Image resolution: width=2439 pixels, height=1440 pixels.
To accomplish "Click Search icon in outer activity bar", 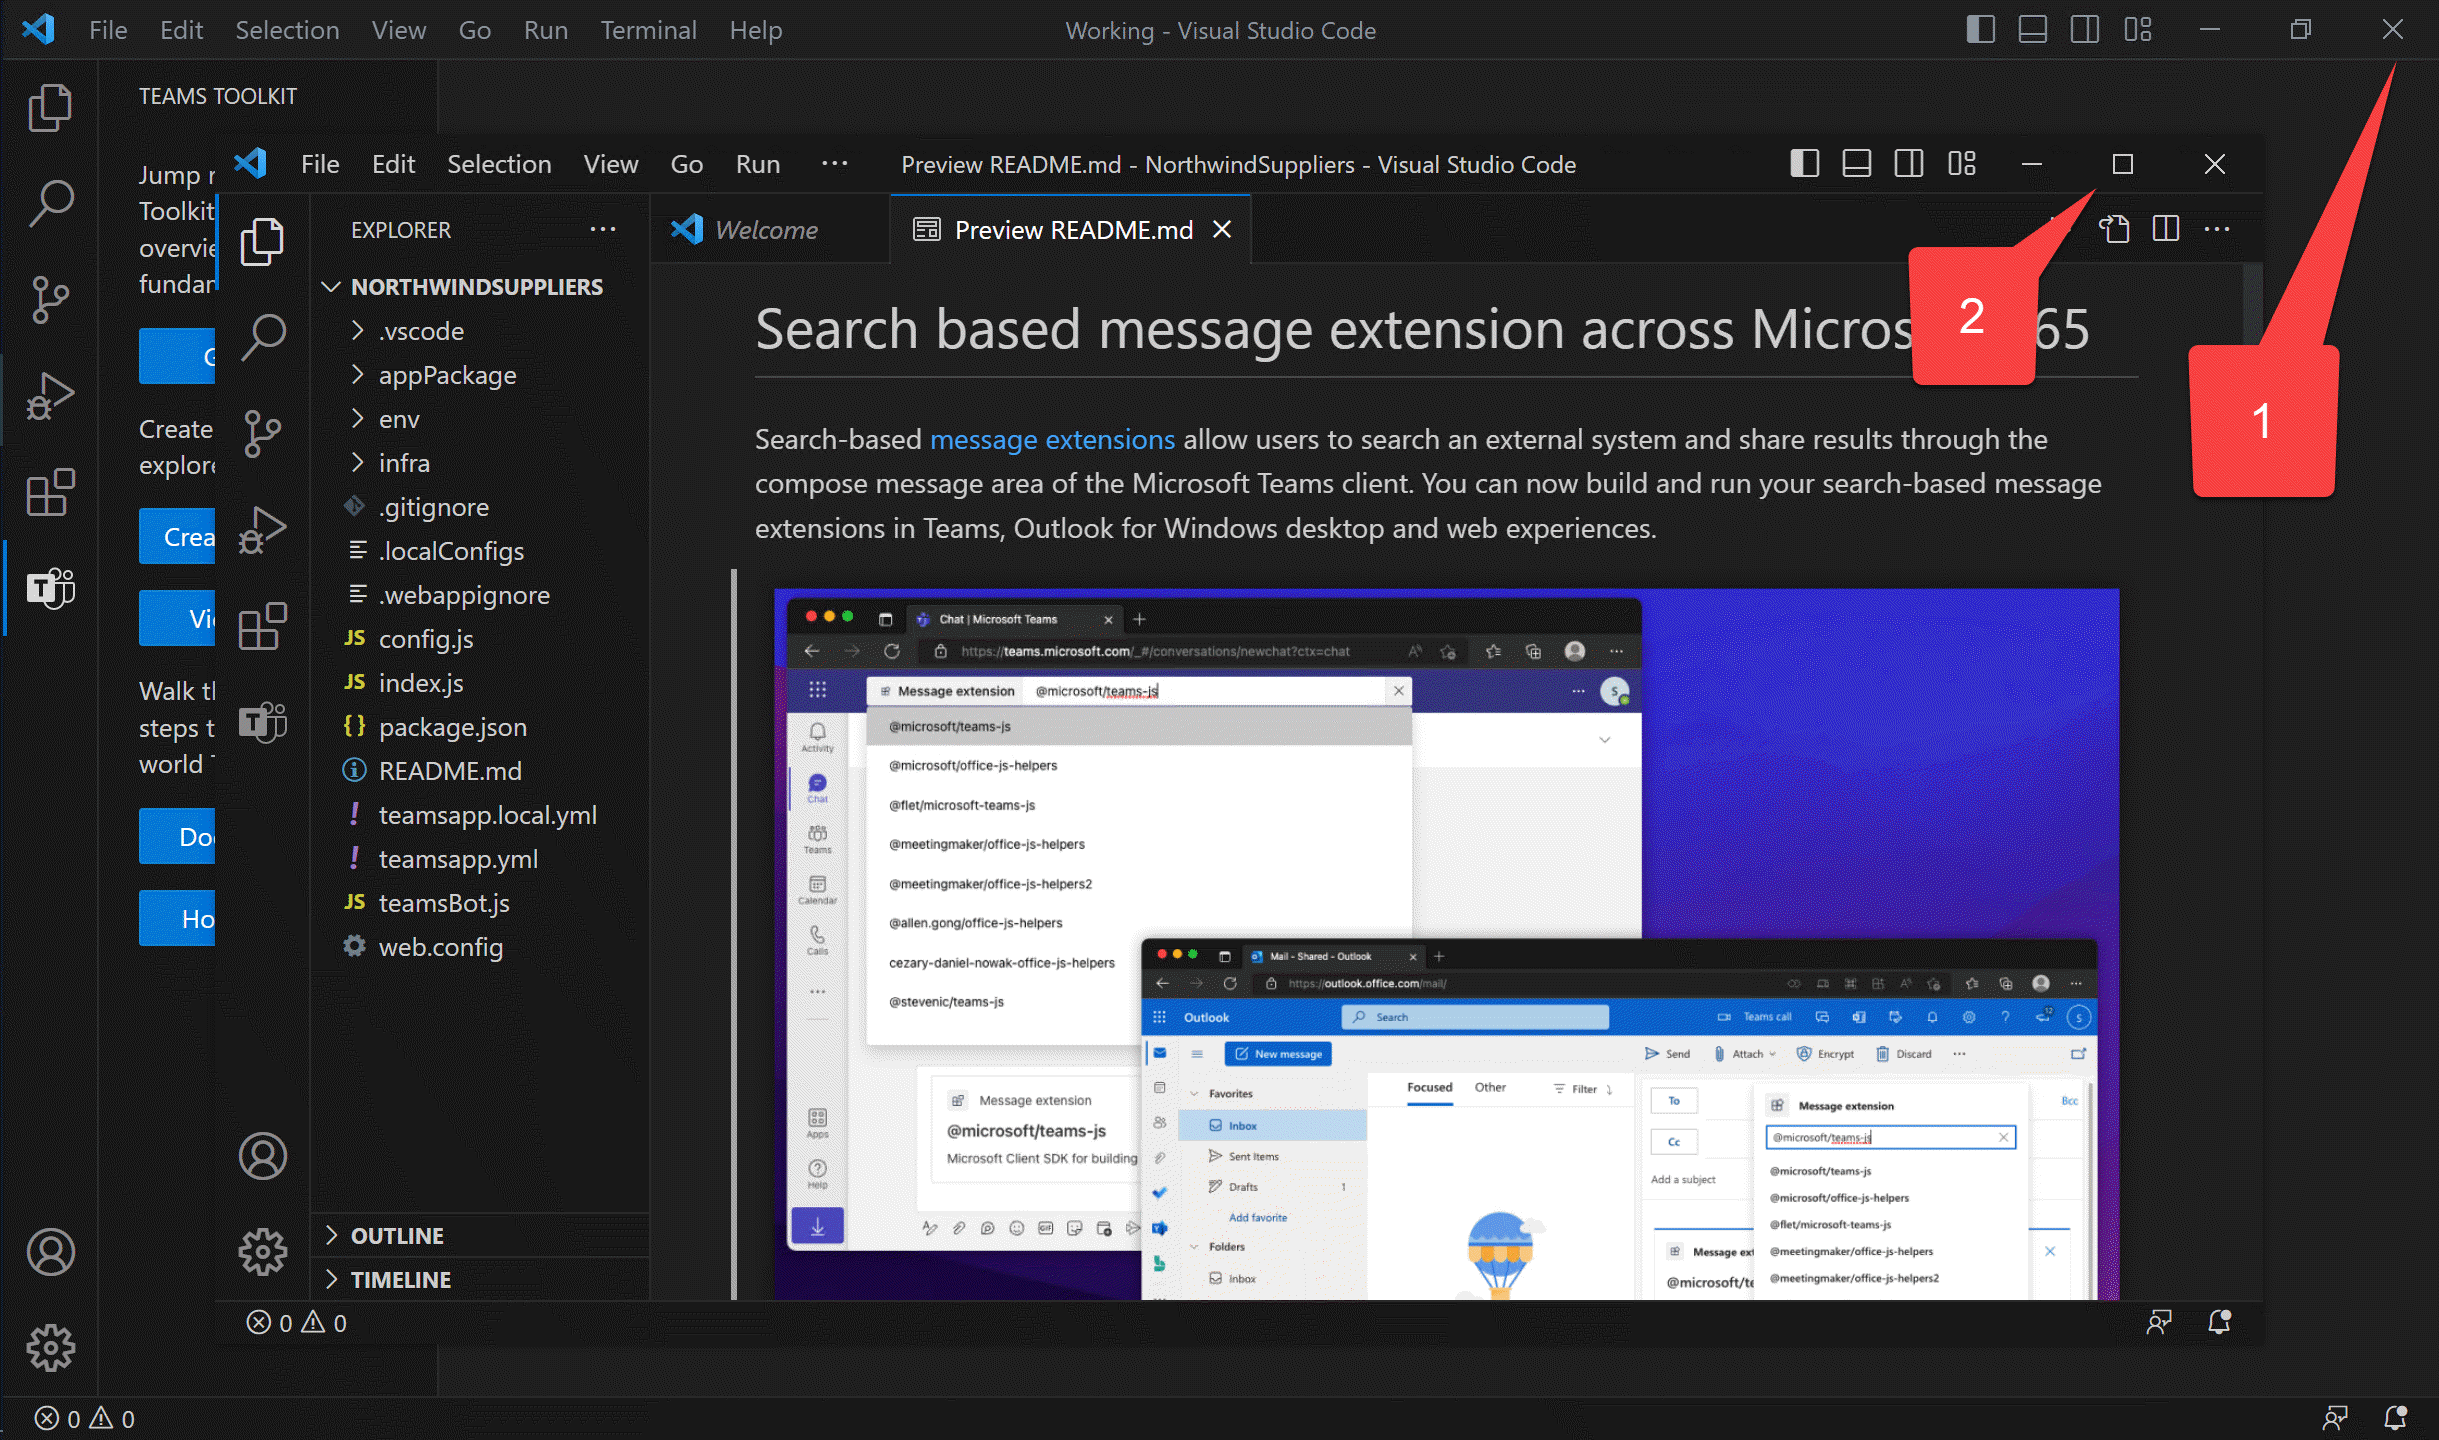I will [50, 203].
